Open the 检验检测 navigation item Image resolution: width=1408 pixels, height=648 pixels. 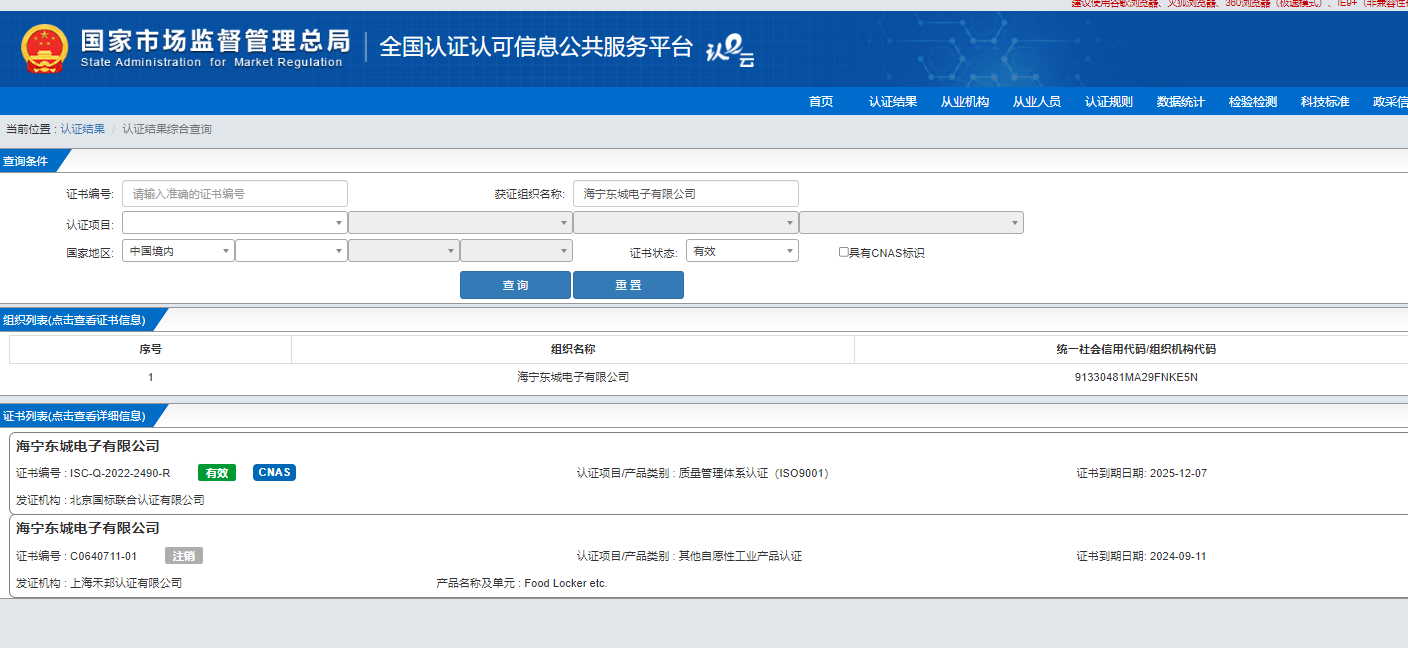(x=1252, y=102)
